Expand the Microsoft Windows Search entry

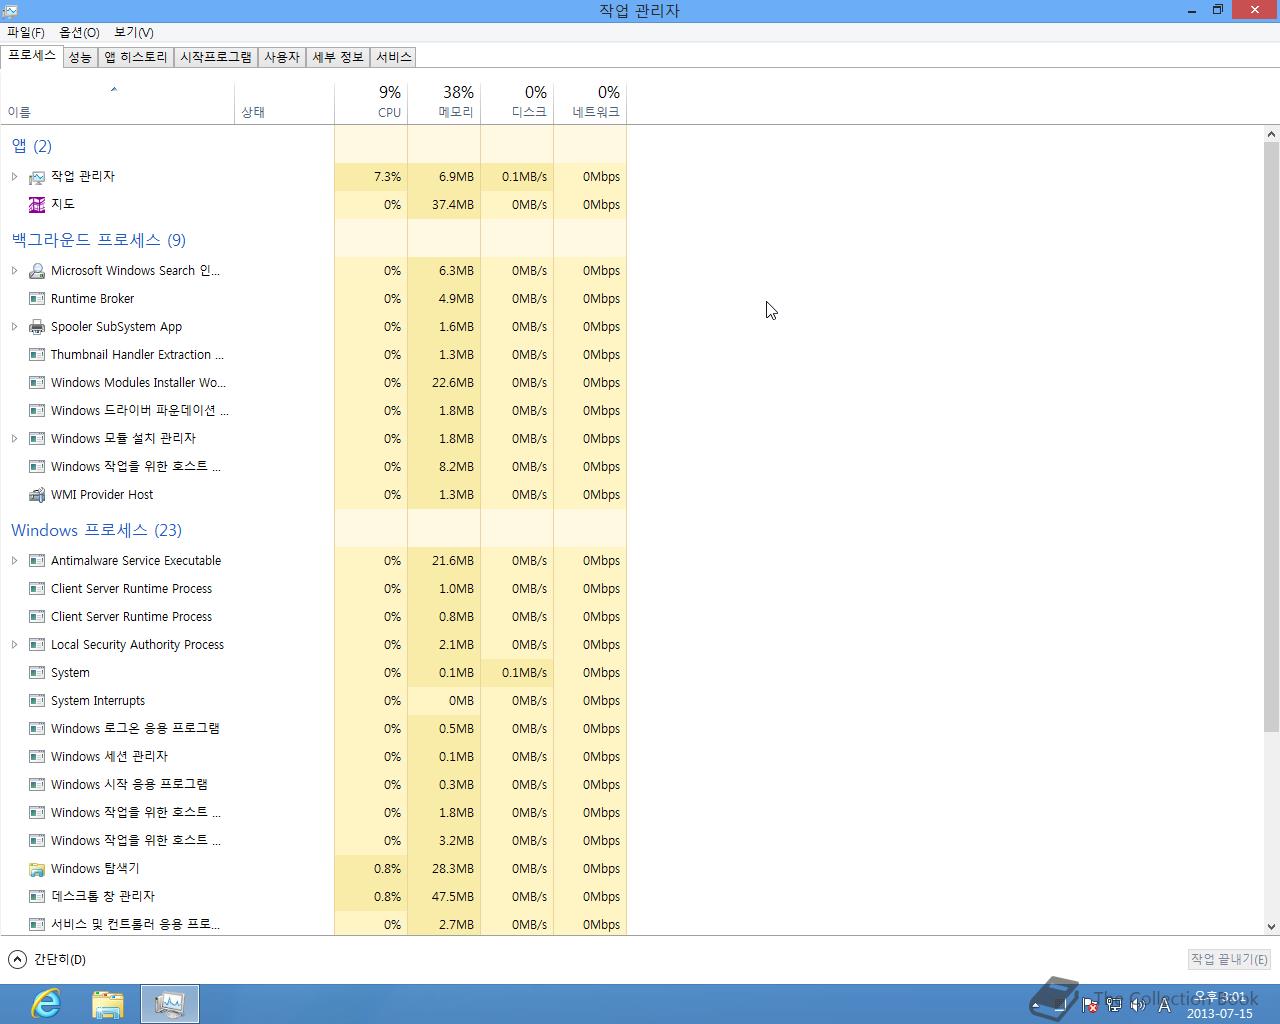click(14, 270)
